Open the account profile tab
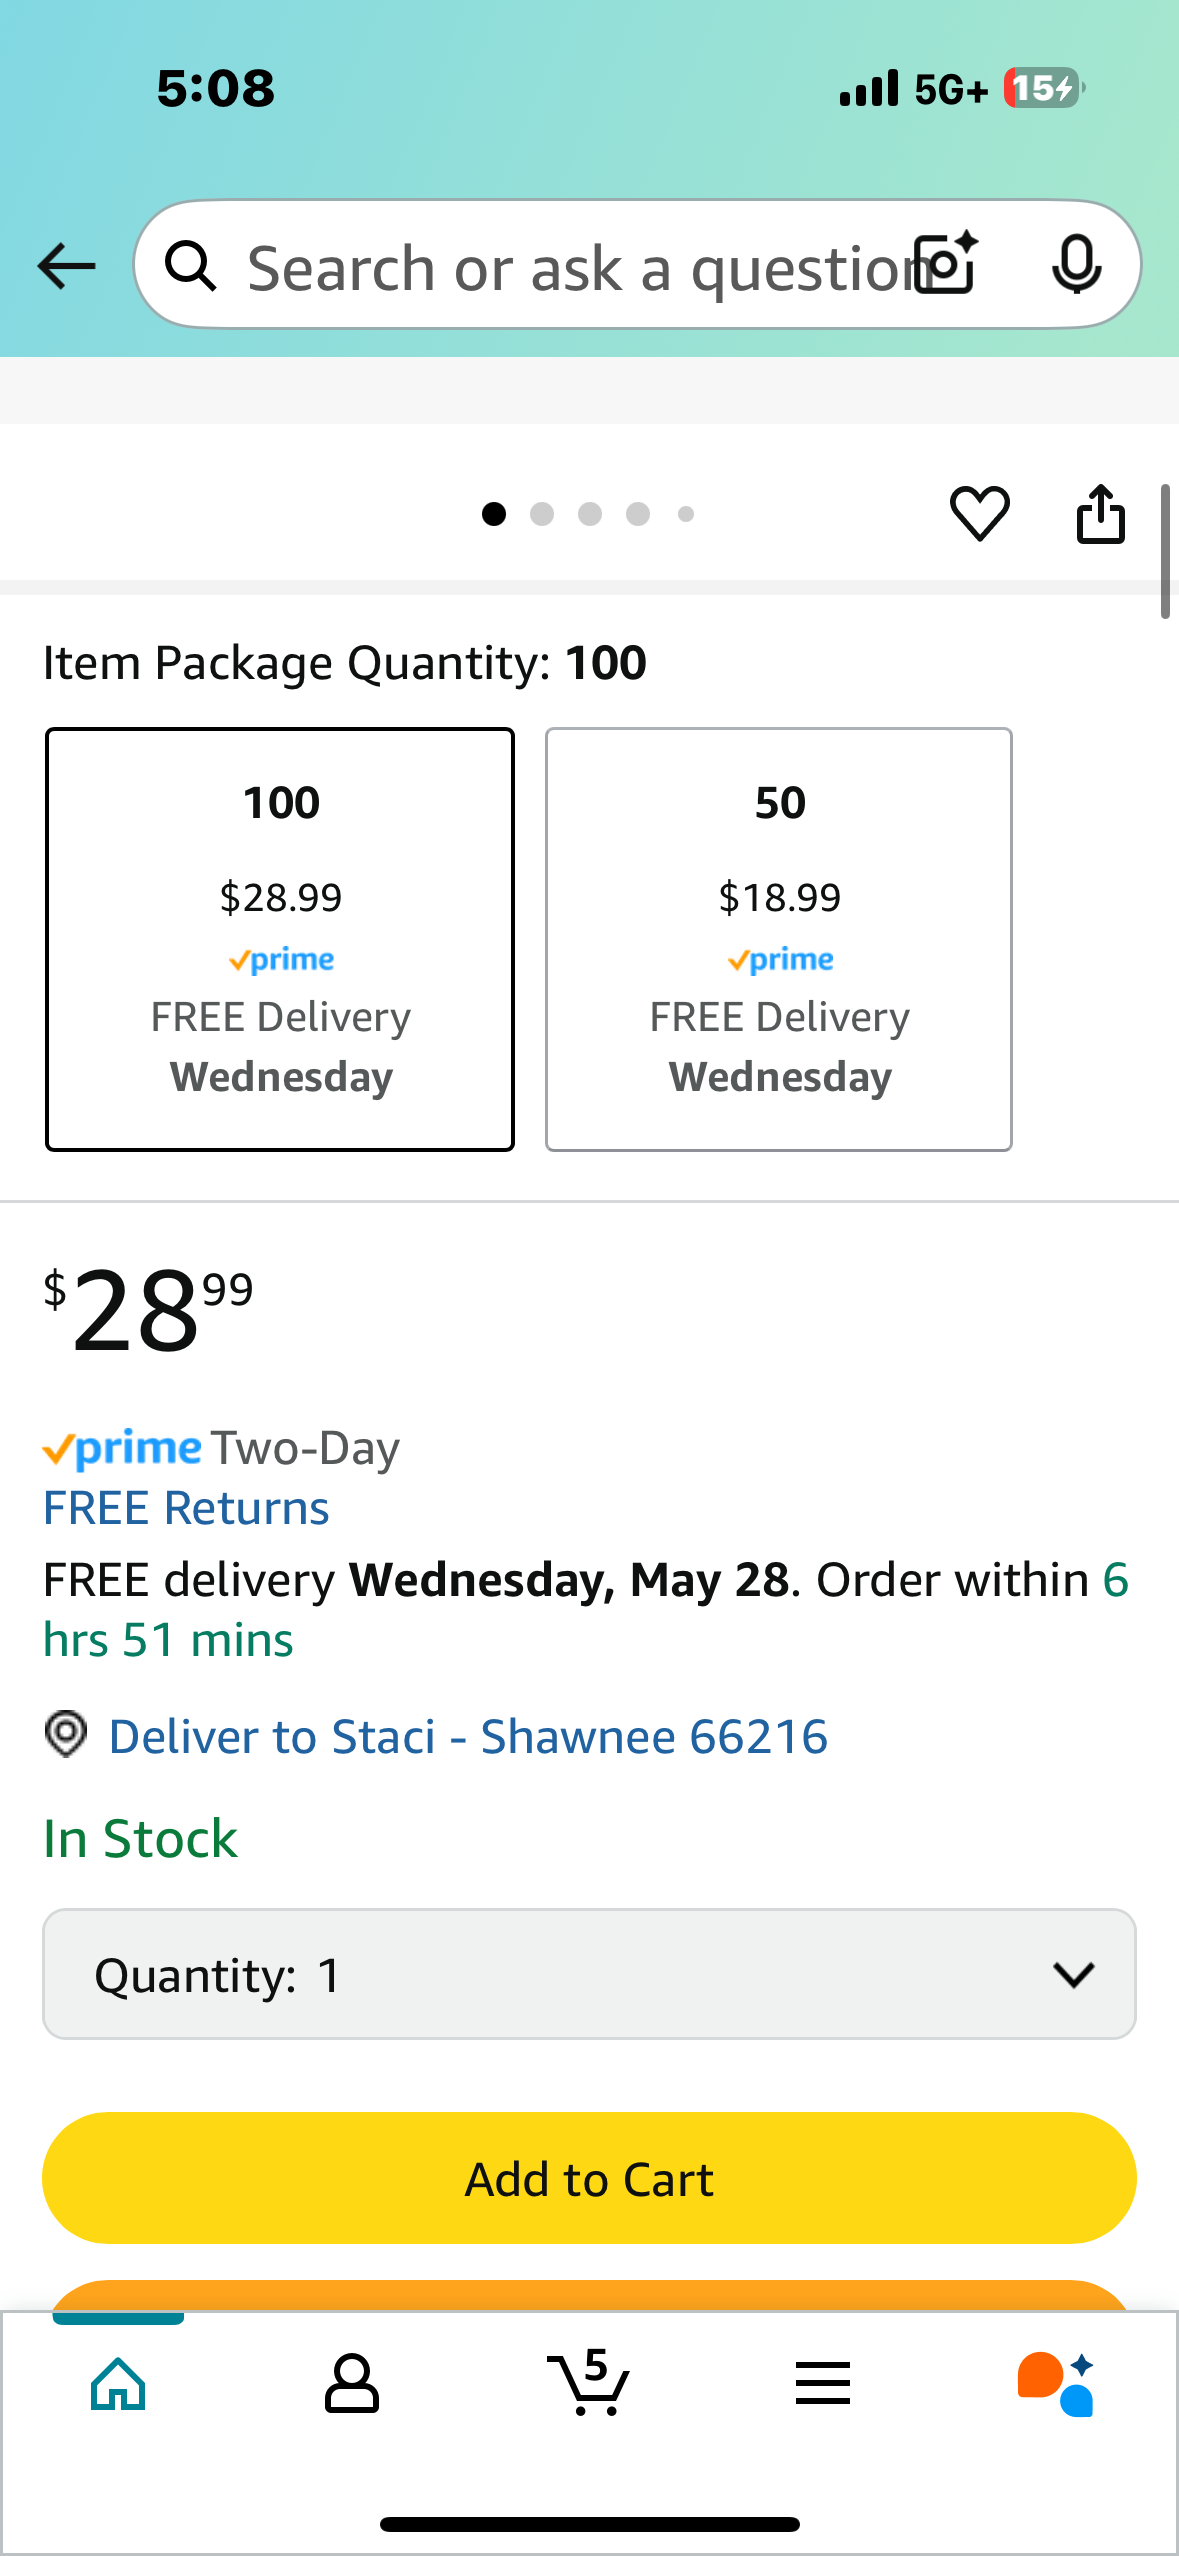Viewport: 1179px width, 2556px height. [x=352, y=2383]
